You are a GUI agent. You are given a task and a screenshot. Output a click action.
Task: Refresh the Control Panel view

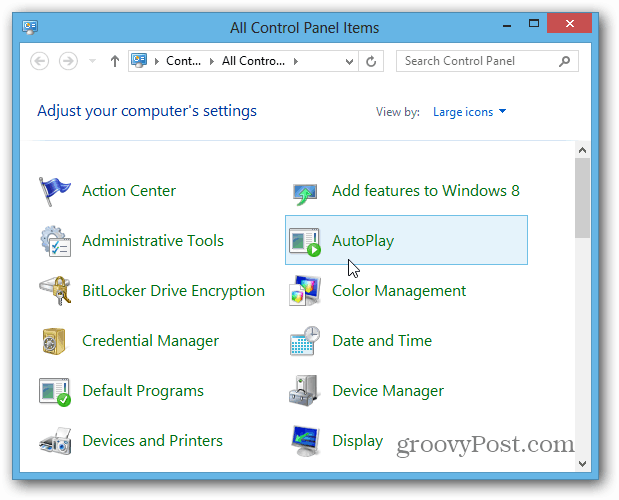click(371, 61)
